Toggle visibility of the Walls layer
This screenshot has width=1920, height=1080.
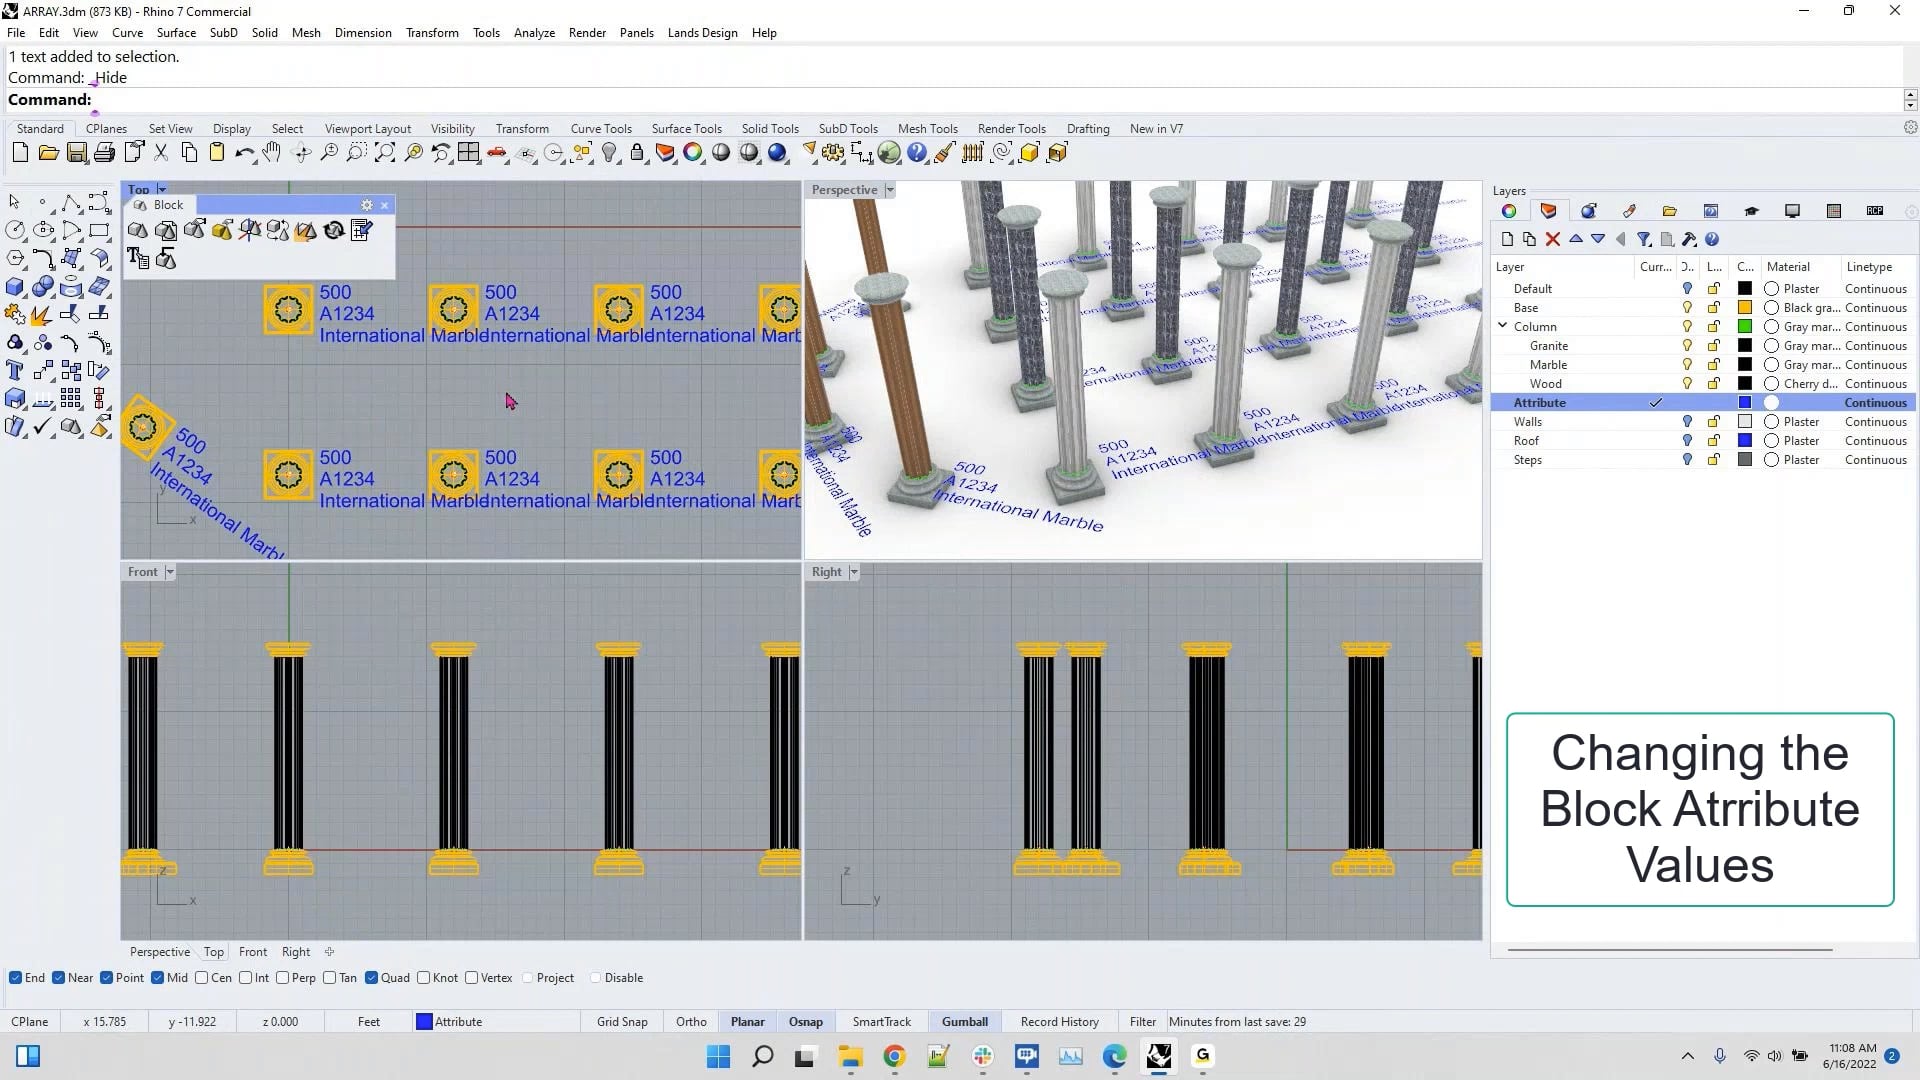coord(1687,421)
